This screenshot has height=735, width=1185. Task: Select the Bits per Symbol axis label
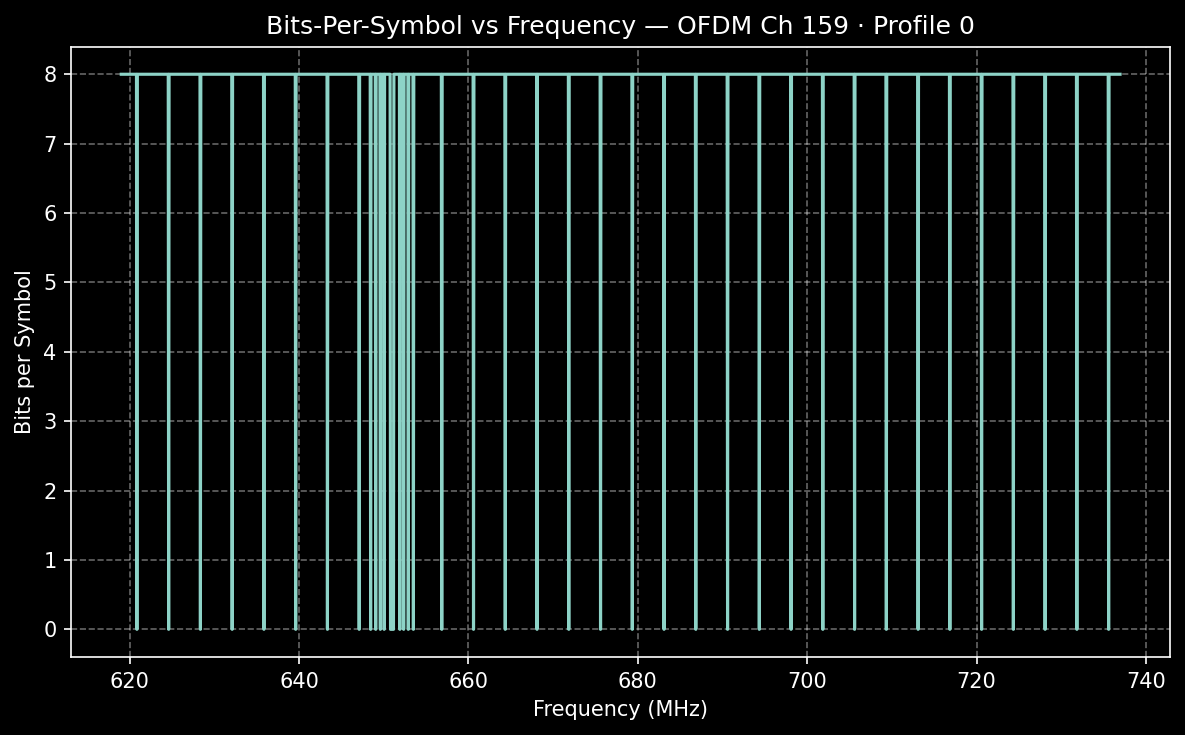coord(20,350)
